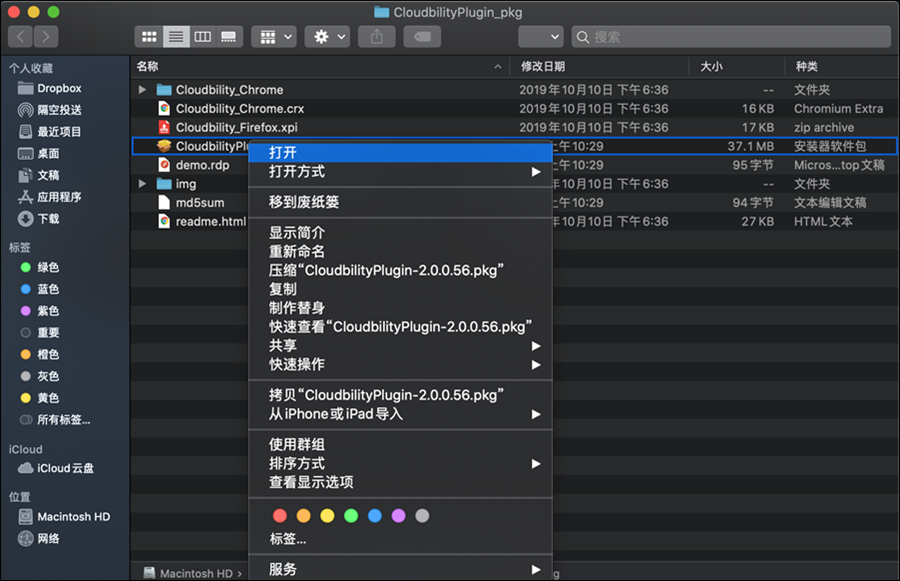Choose 重新命名 in the context menu
This screenshot has width=900, height=581.
coord(297,252)
